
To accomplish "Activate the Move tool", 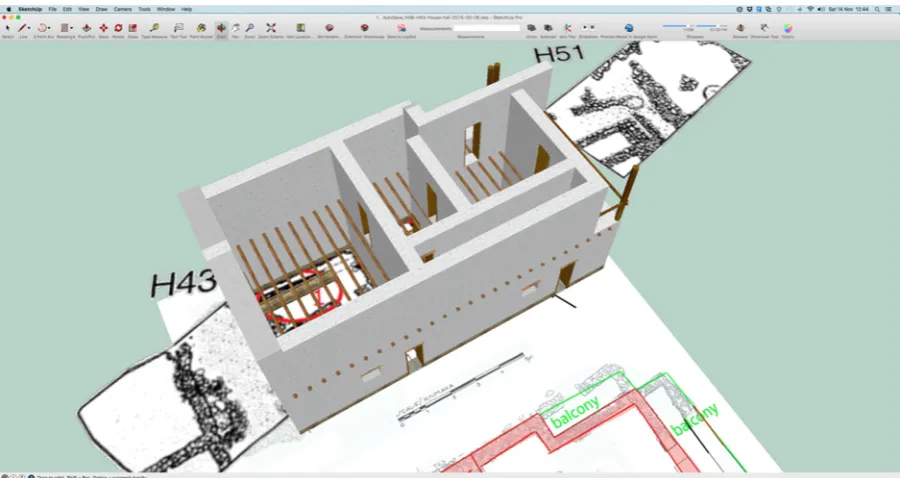I will click(x=103, y=28).
